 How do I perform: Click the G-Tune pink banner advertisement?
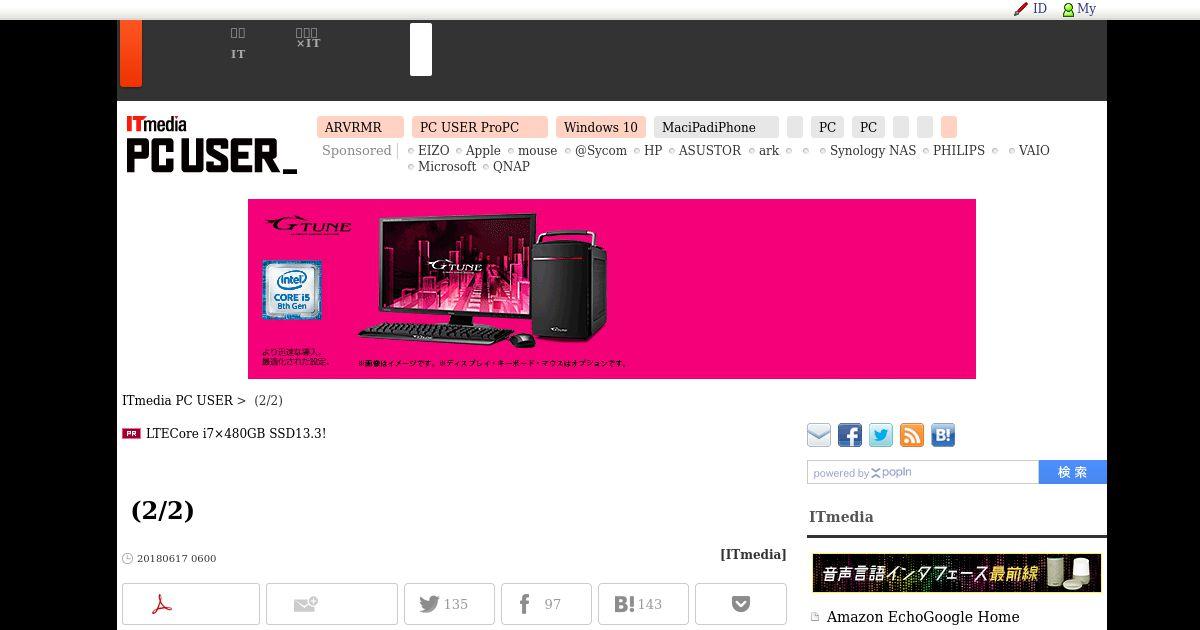click(x=612, y=289)
